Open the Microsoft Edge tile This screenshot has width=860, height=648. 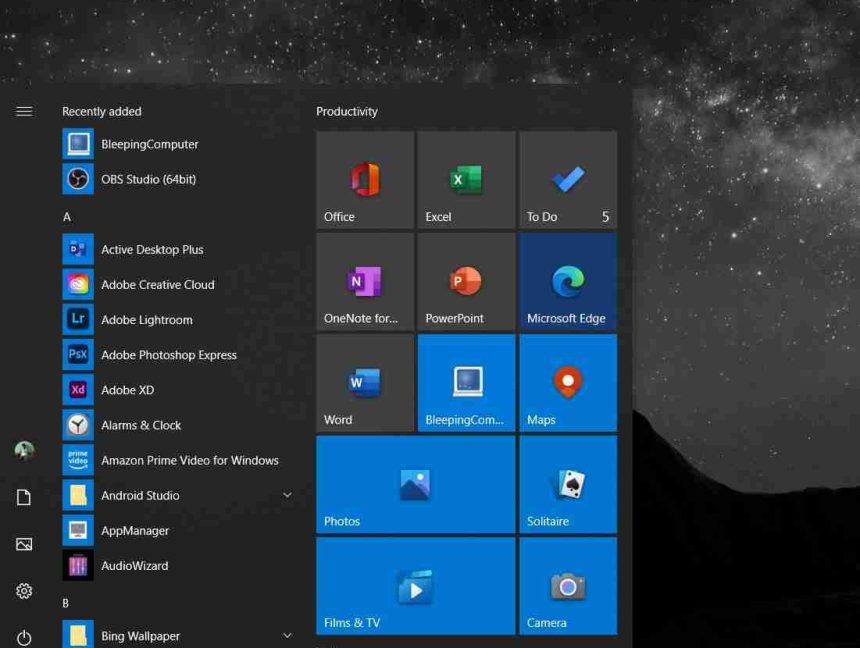point(568,281)
